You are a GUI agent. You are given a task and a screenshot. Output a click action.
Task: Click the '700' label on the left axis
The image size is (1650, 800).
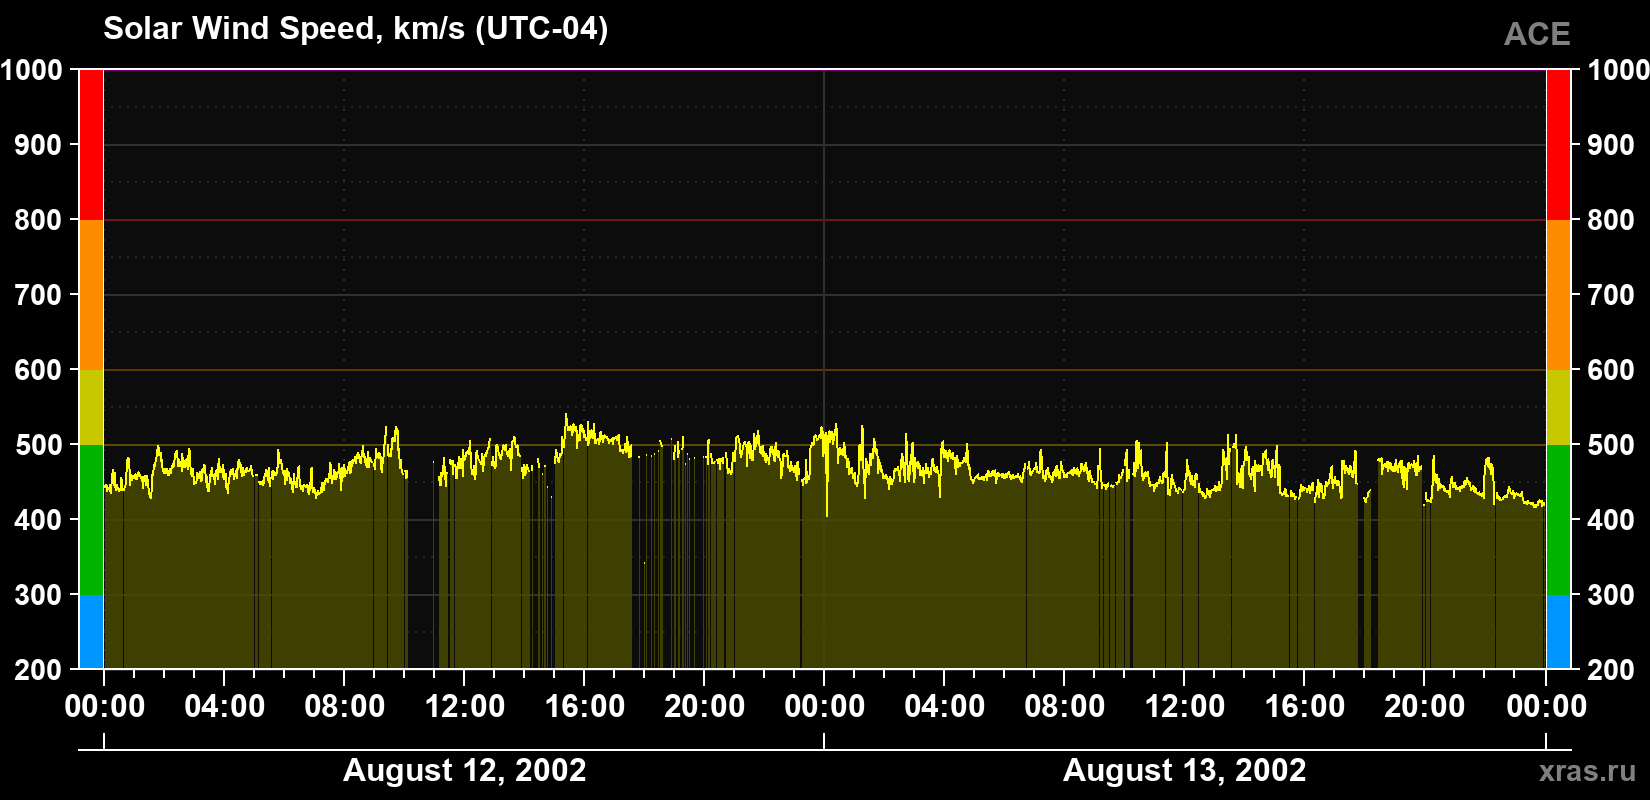click(39, 295)
